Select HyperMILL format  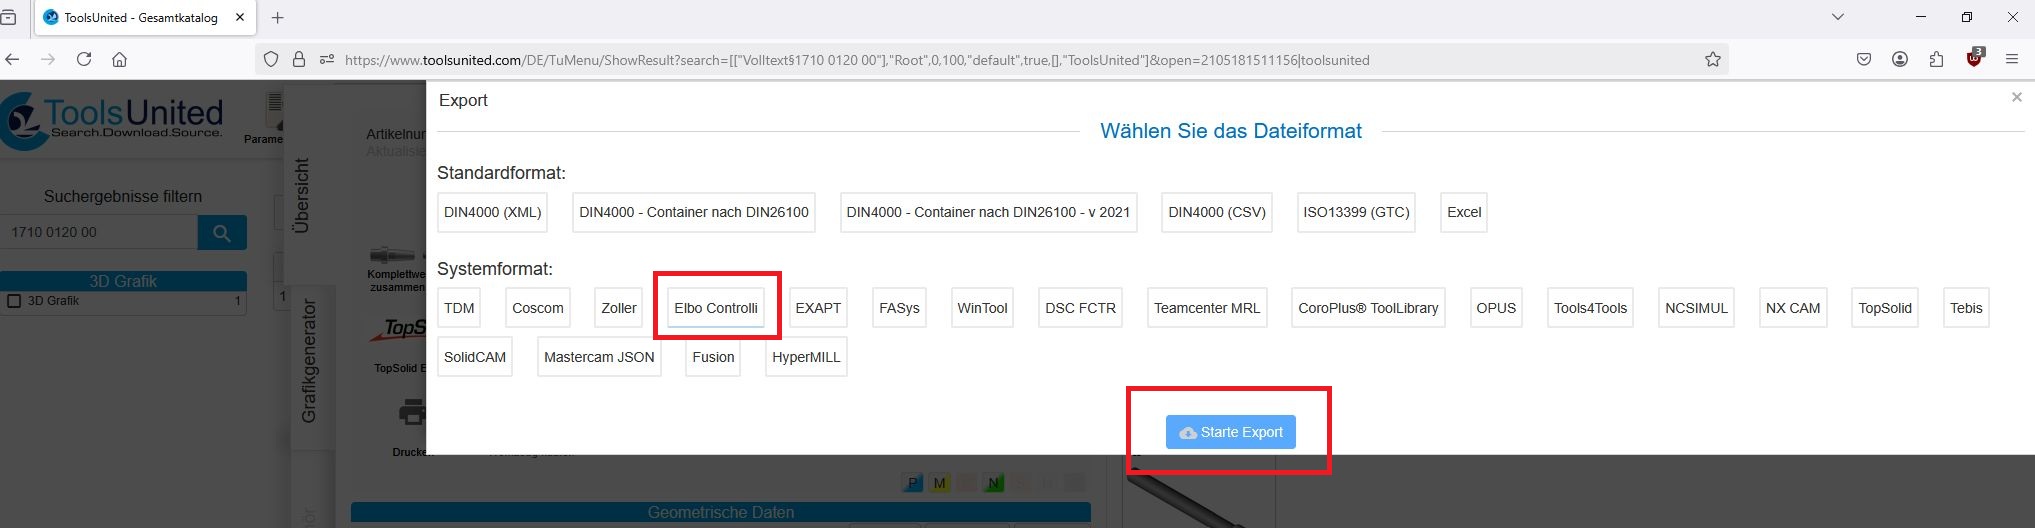[806, 357]
